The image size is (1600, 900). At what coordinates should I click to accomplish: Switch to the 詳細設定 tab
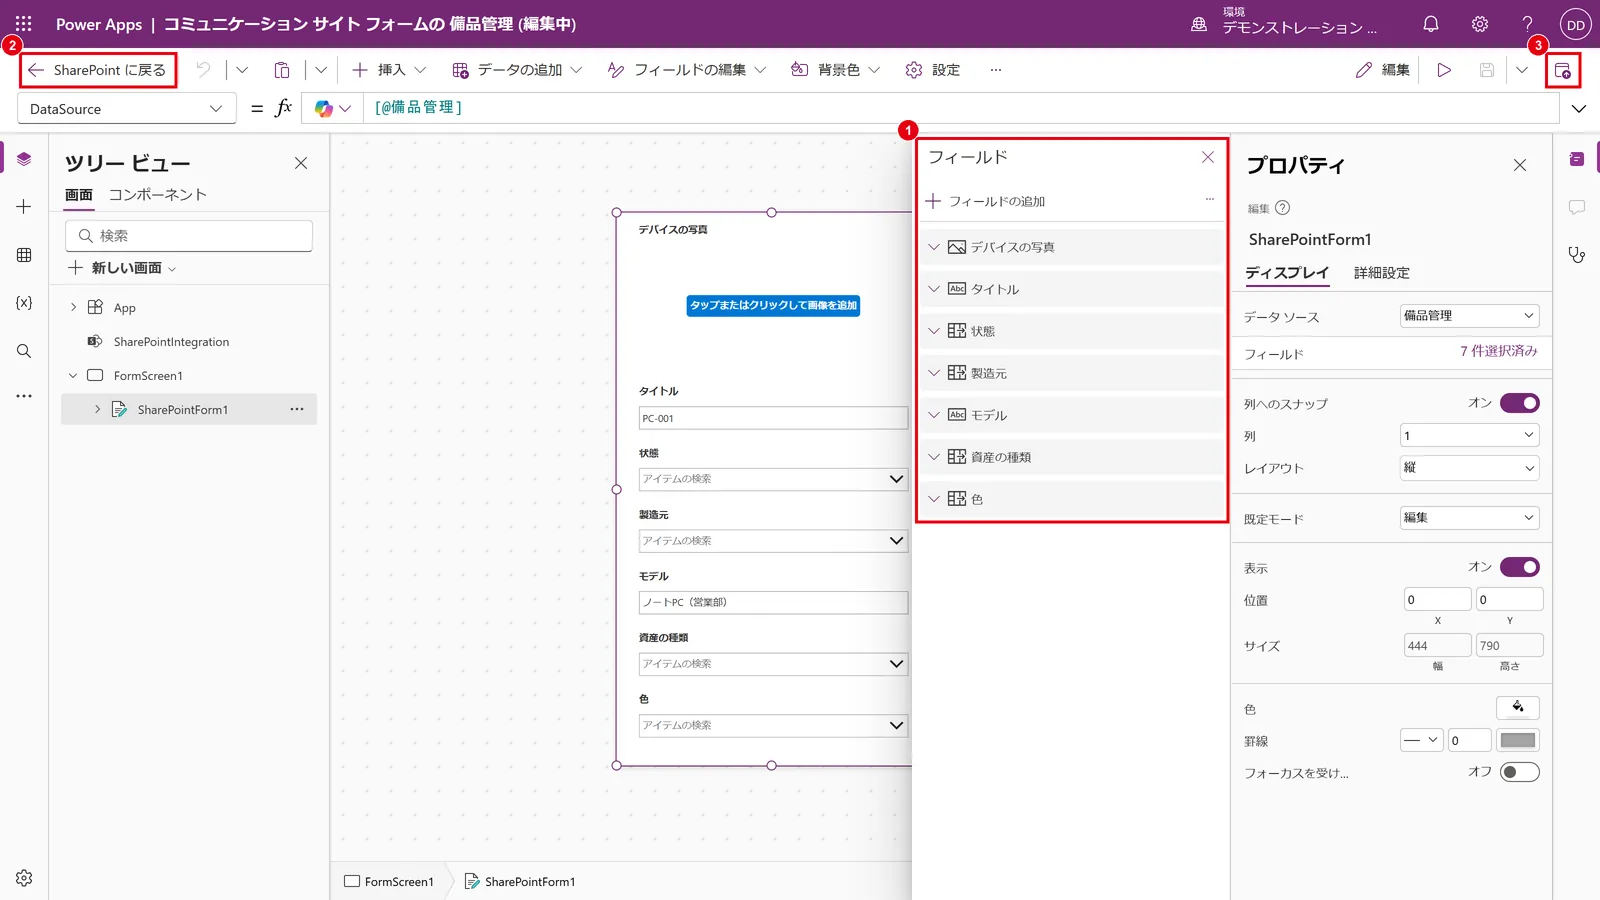[x=1381, y=273]
